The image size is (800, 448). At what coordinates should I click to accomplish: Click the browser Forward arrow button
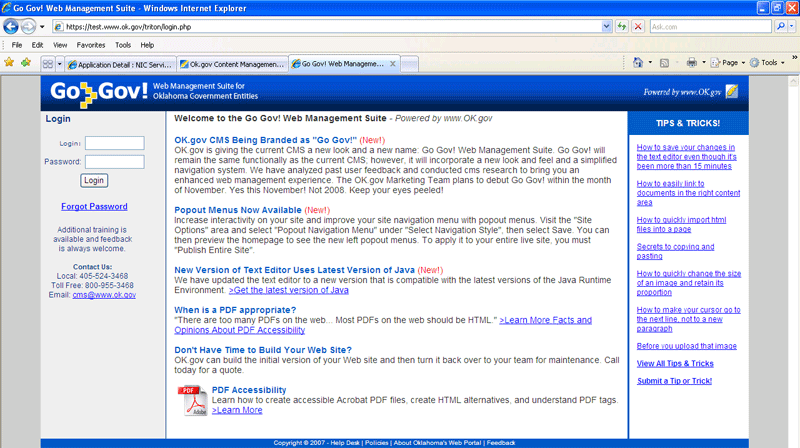pos(28,26)
